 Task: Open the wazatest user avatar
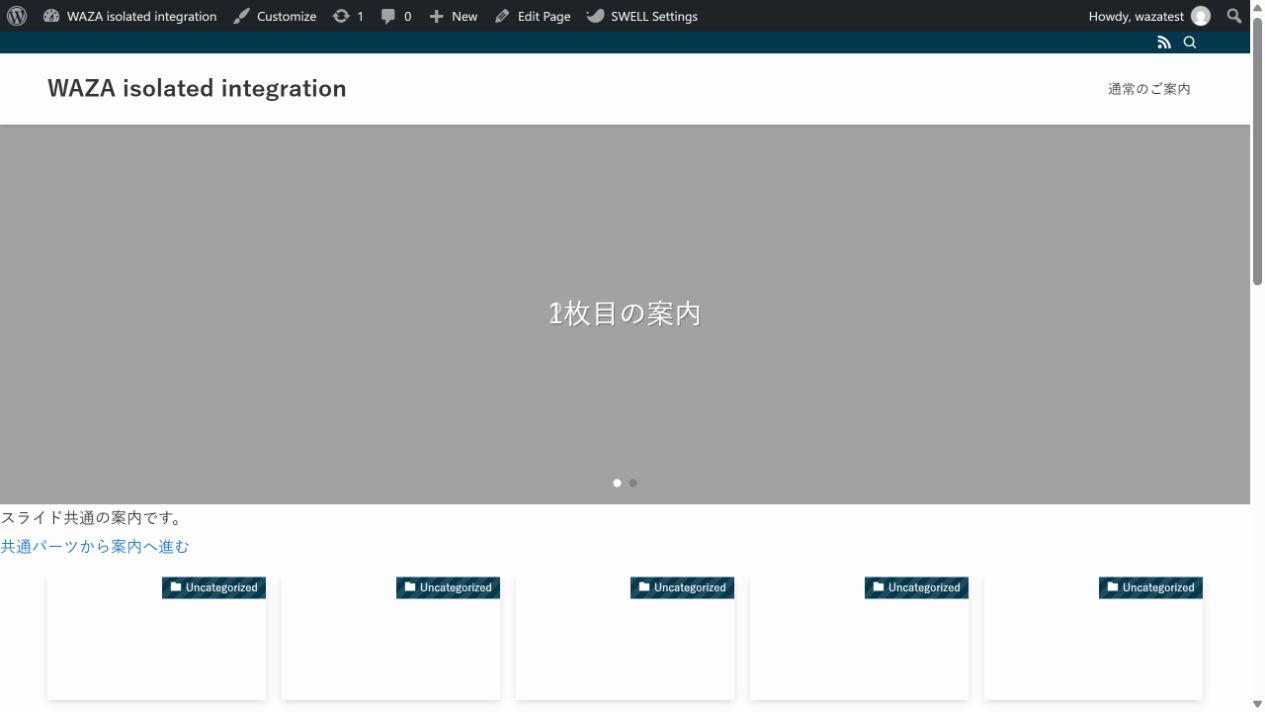[1200, 16]
